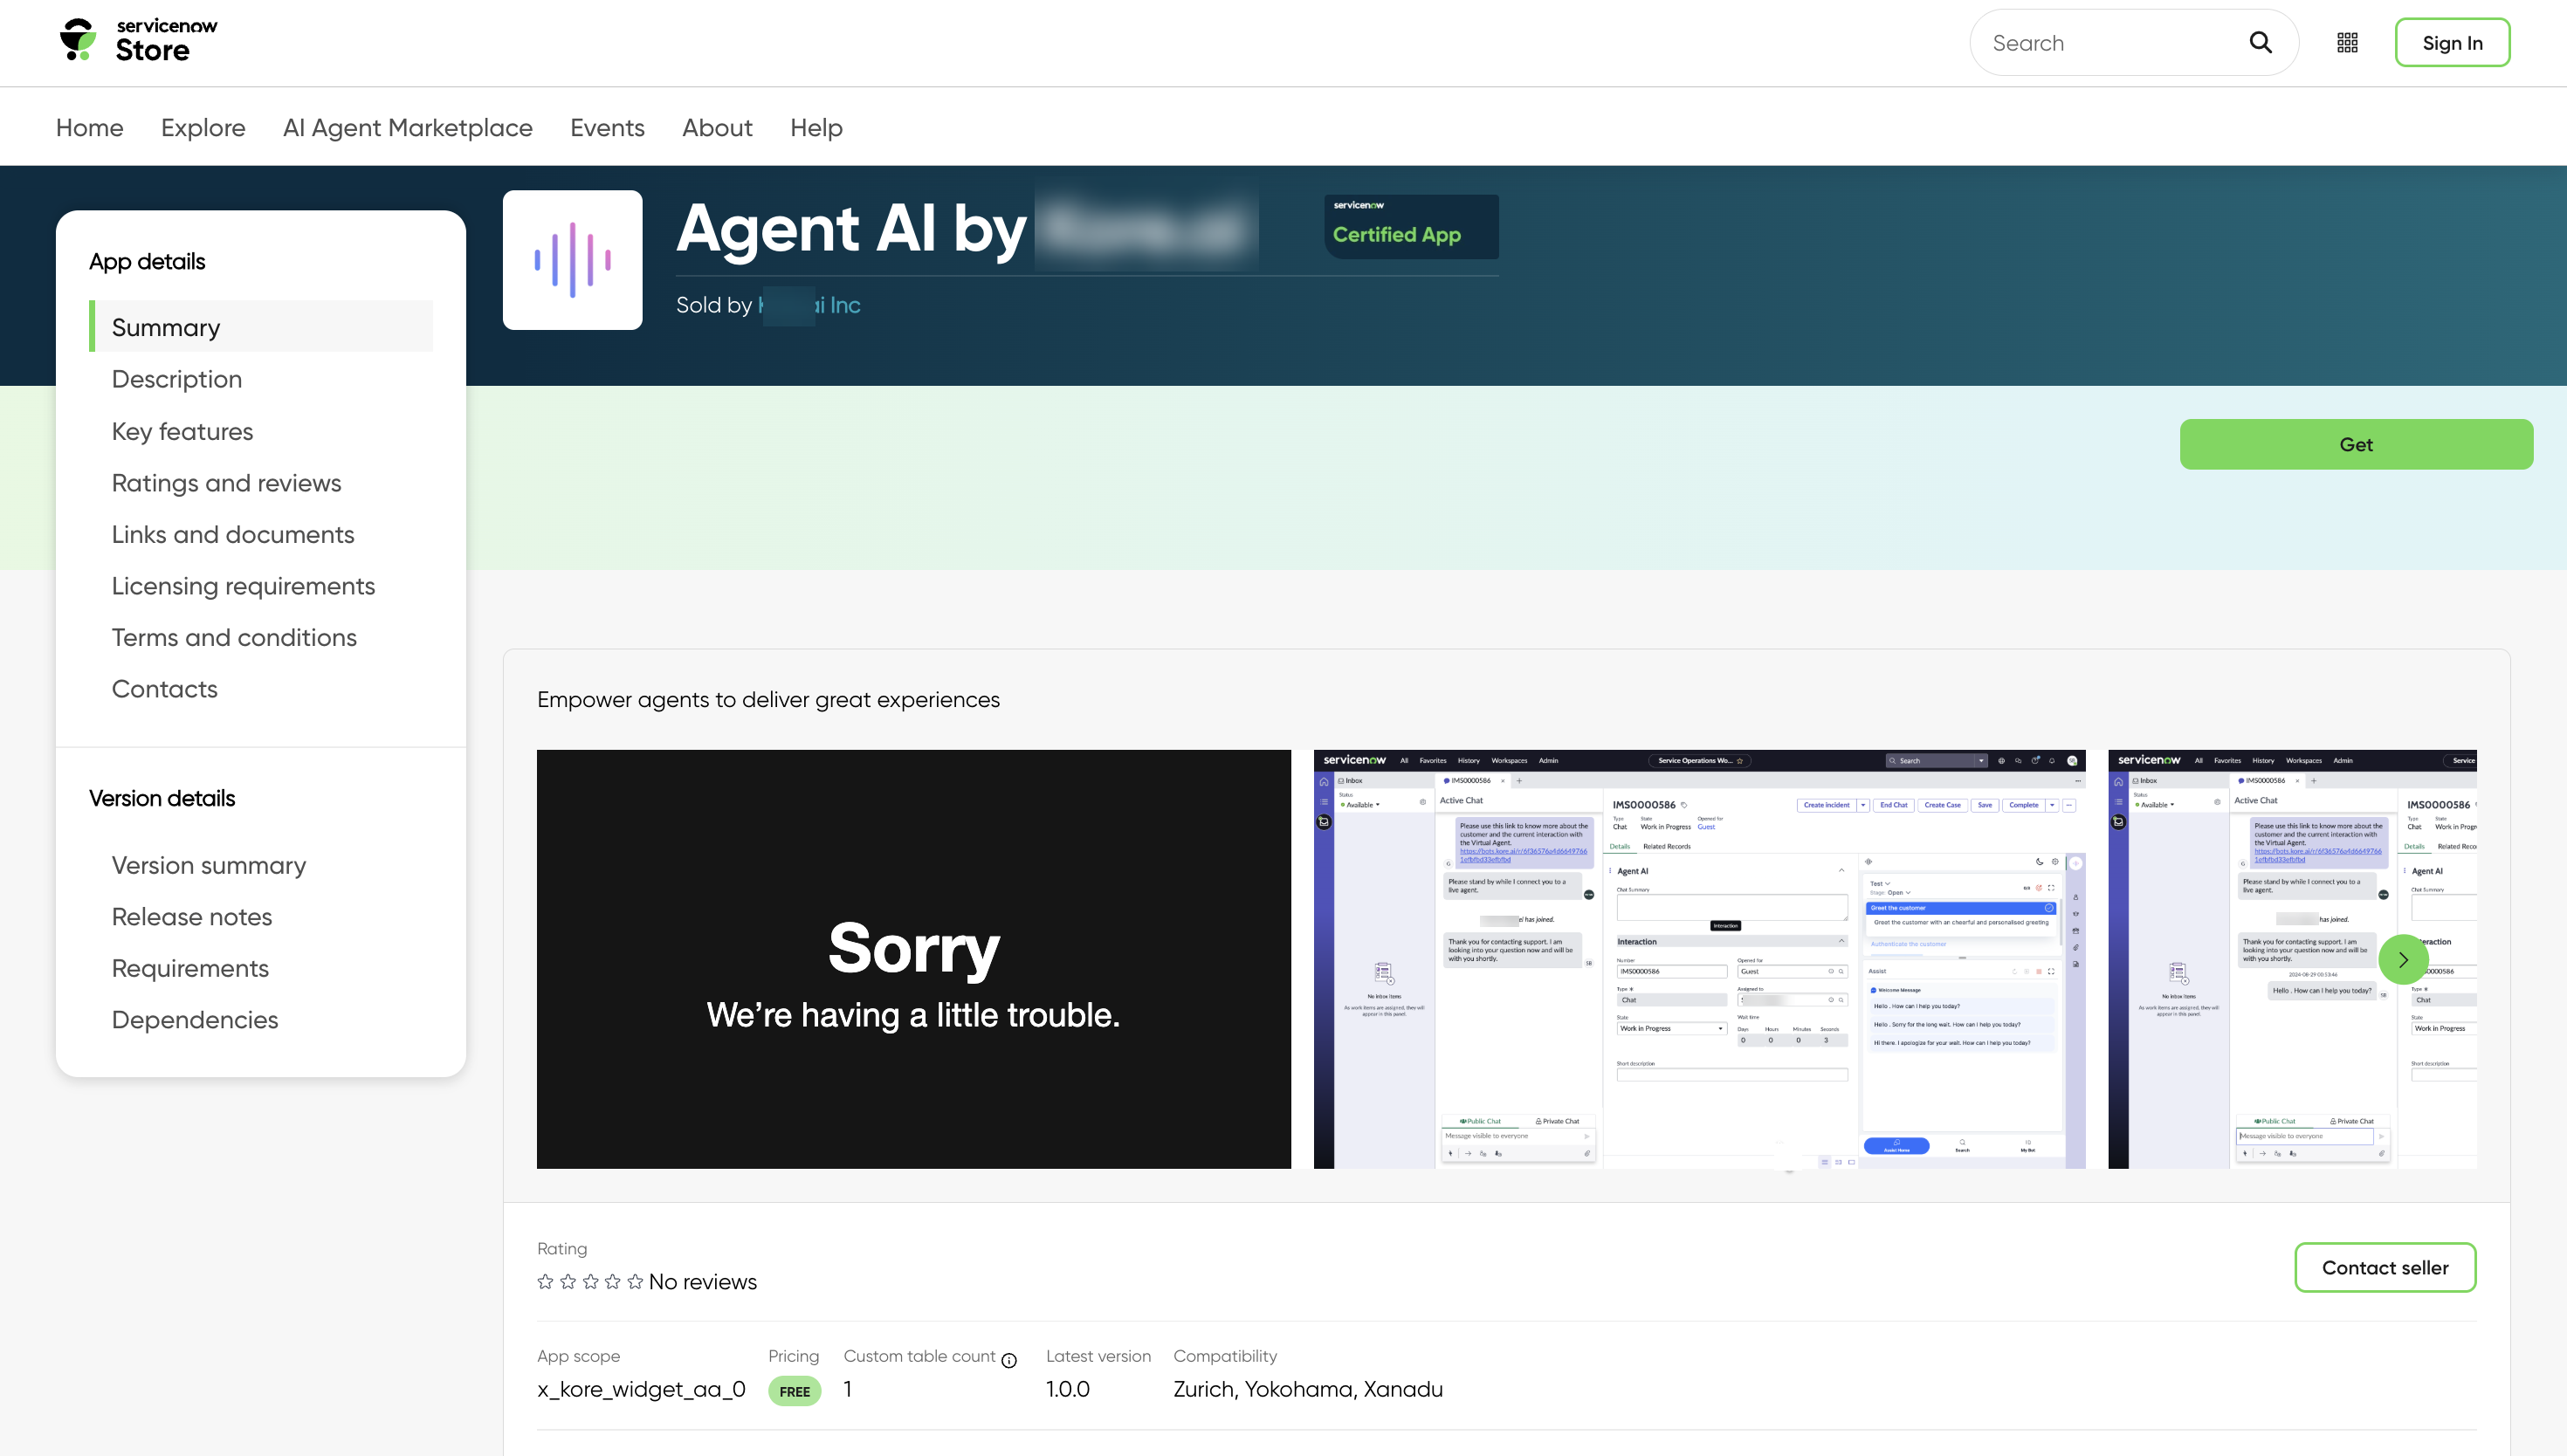Click the Certified App badge
The image size is (2567, 1456).
(x=1410, y=226)
